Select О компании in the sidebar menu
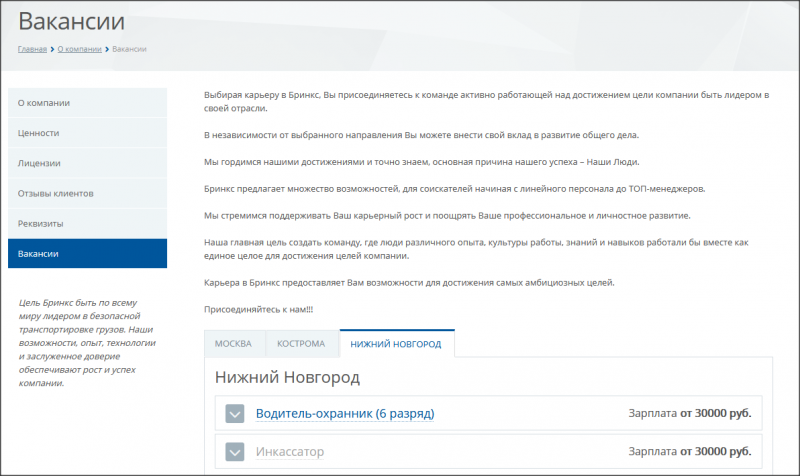The height and width of the screenshot is (476, 800). pyautogui.click(x=87, y=103)
